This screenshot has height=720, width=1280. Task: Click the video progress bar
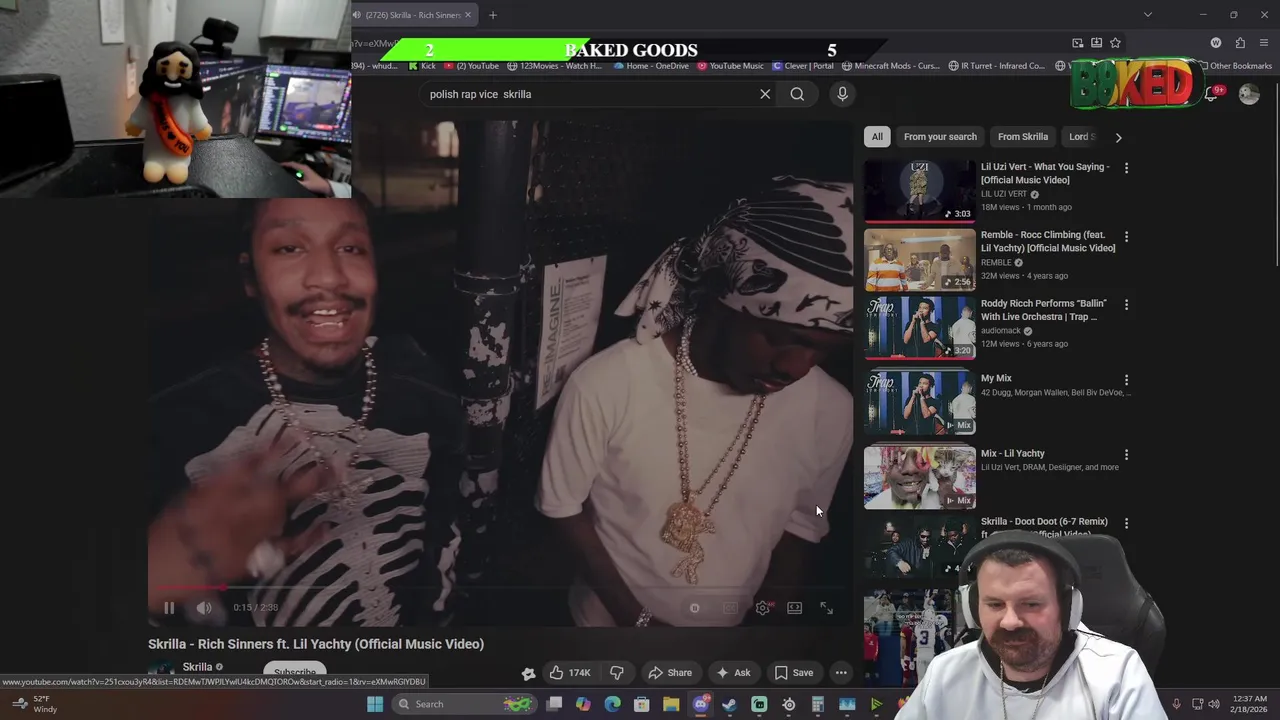pyautogui.click(x=500, y=588)
